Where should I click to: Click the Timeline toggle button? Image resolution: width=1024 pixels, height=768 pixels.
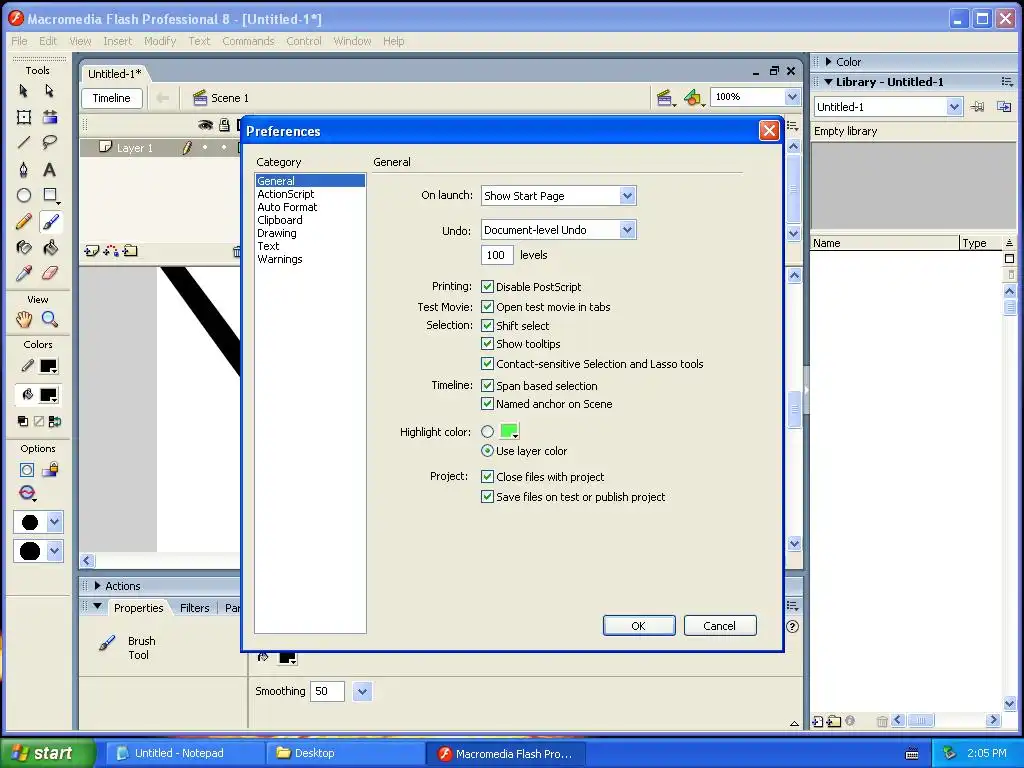[112, 98]
